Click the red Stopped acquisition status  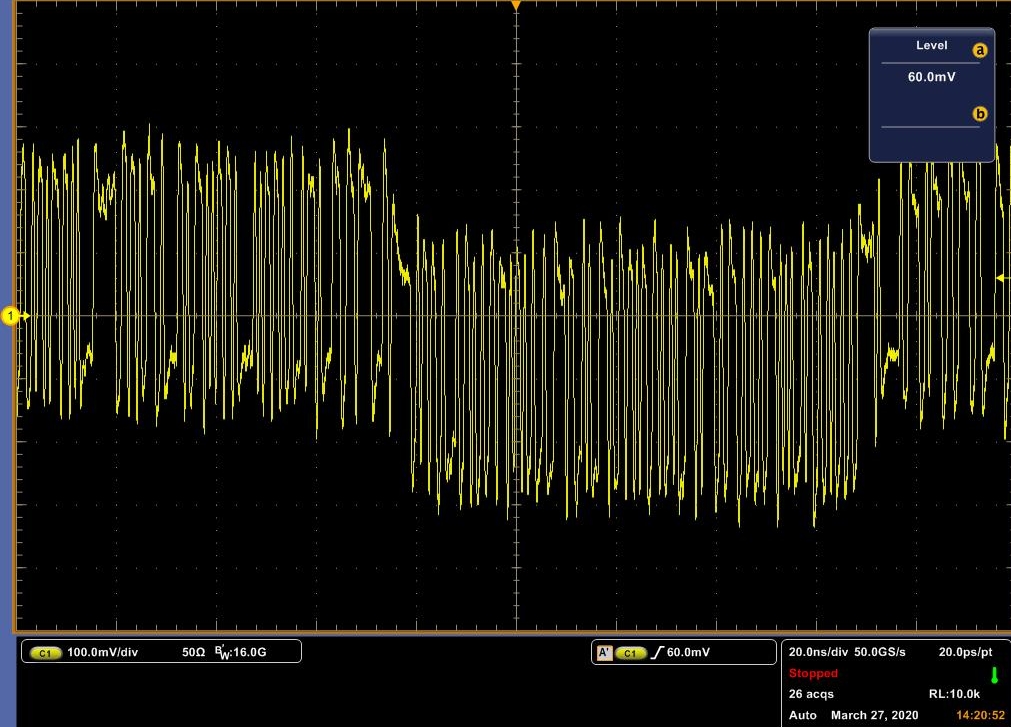(x=813, y=674)
